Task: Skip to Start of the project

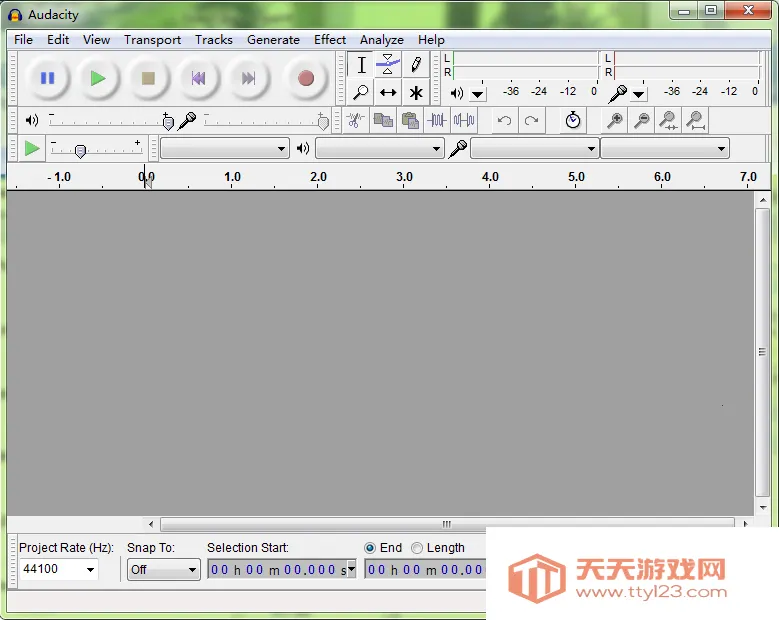Action: [x=198, y=78]
